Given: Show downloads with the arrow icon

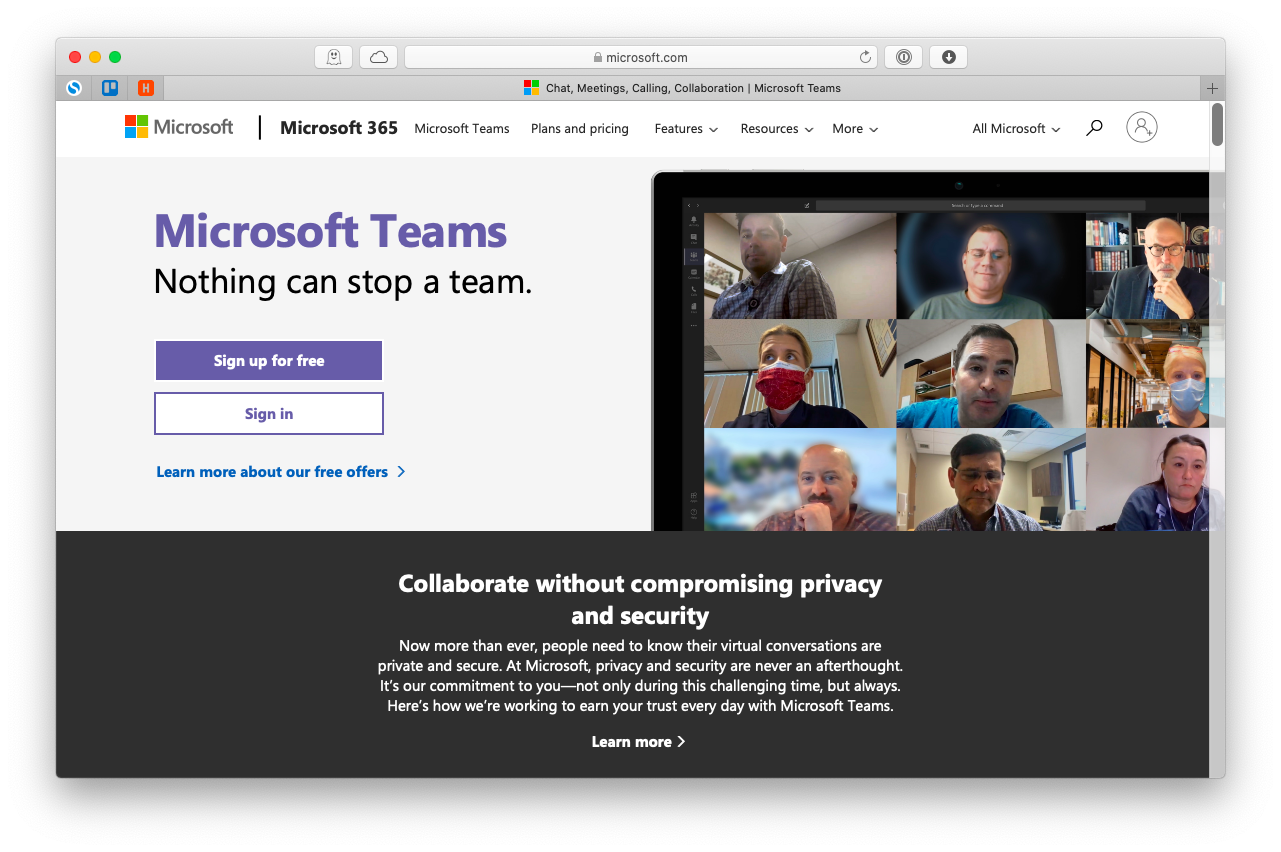Looking at the screenshot, I should pos(948,57).
